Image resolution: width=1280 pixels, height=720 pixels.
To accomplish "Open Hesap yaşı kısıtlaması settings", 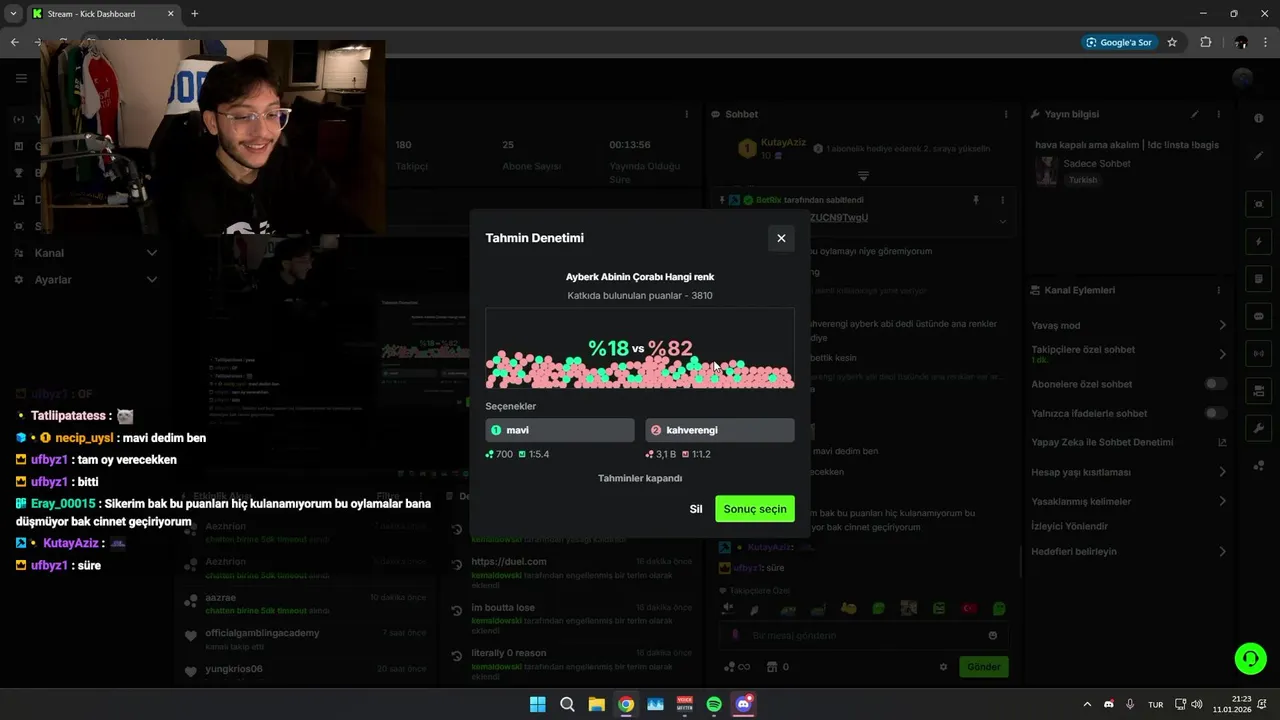I will (1129, 472).
